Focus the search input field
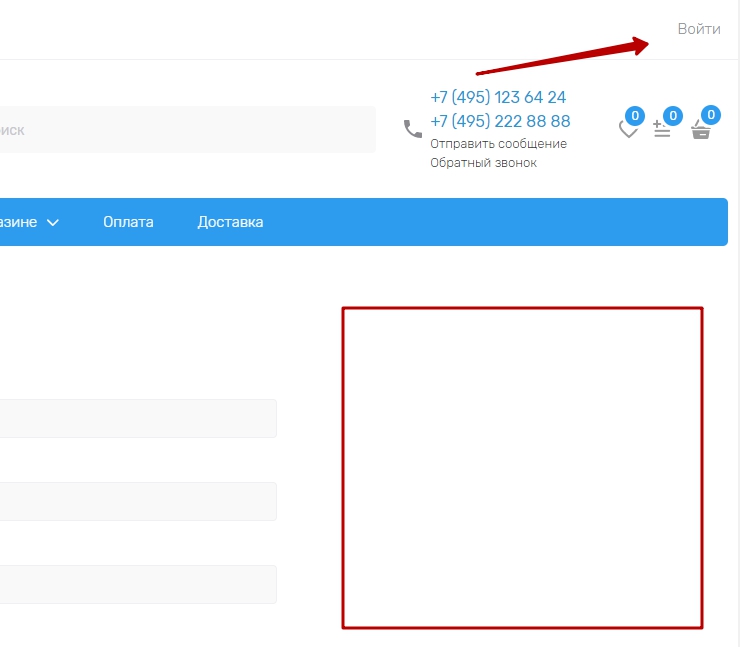Image resolution: width=740 pixels, height=647 pixels. [x=188, y=130]
